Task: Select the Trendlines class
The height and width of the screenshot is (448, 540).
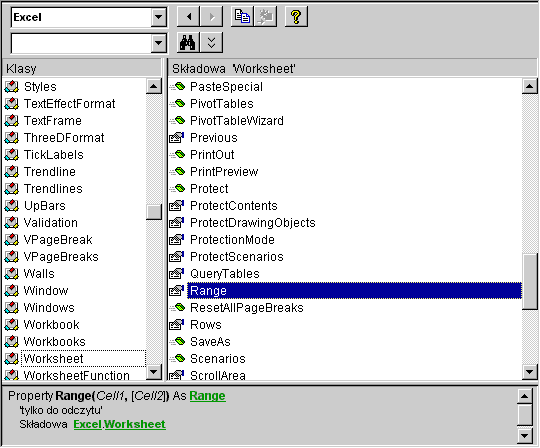Action: 53,189
